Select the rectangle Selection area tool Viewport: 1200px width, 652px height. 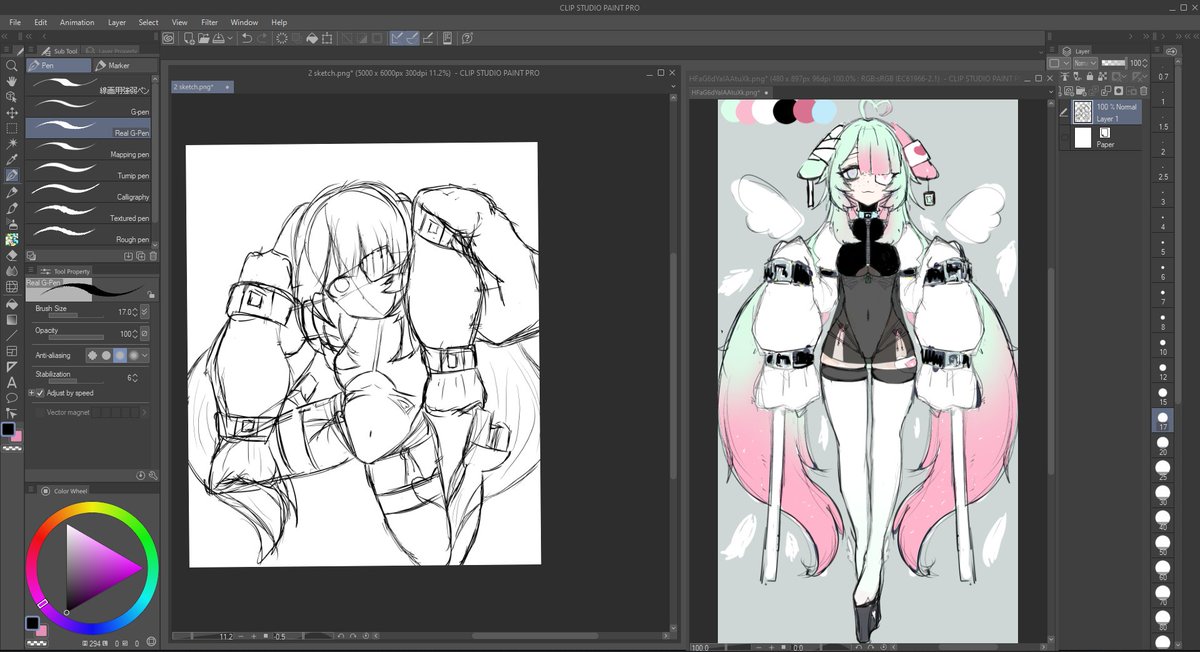coord(11,128)
